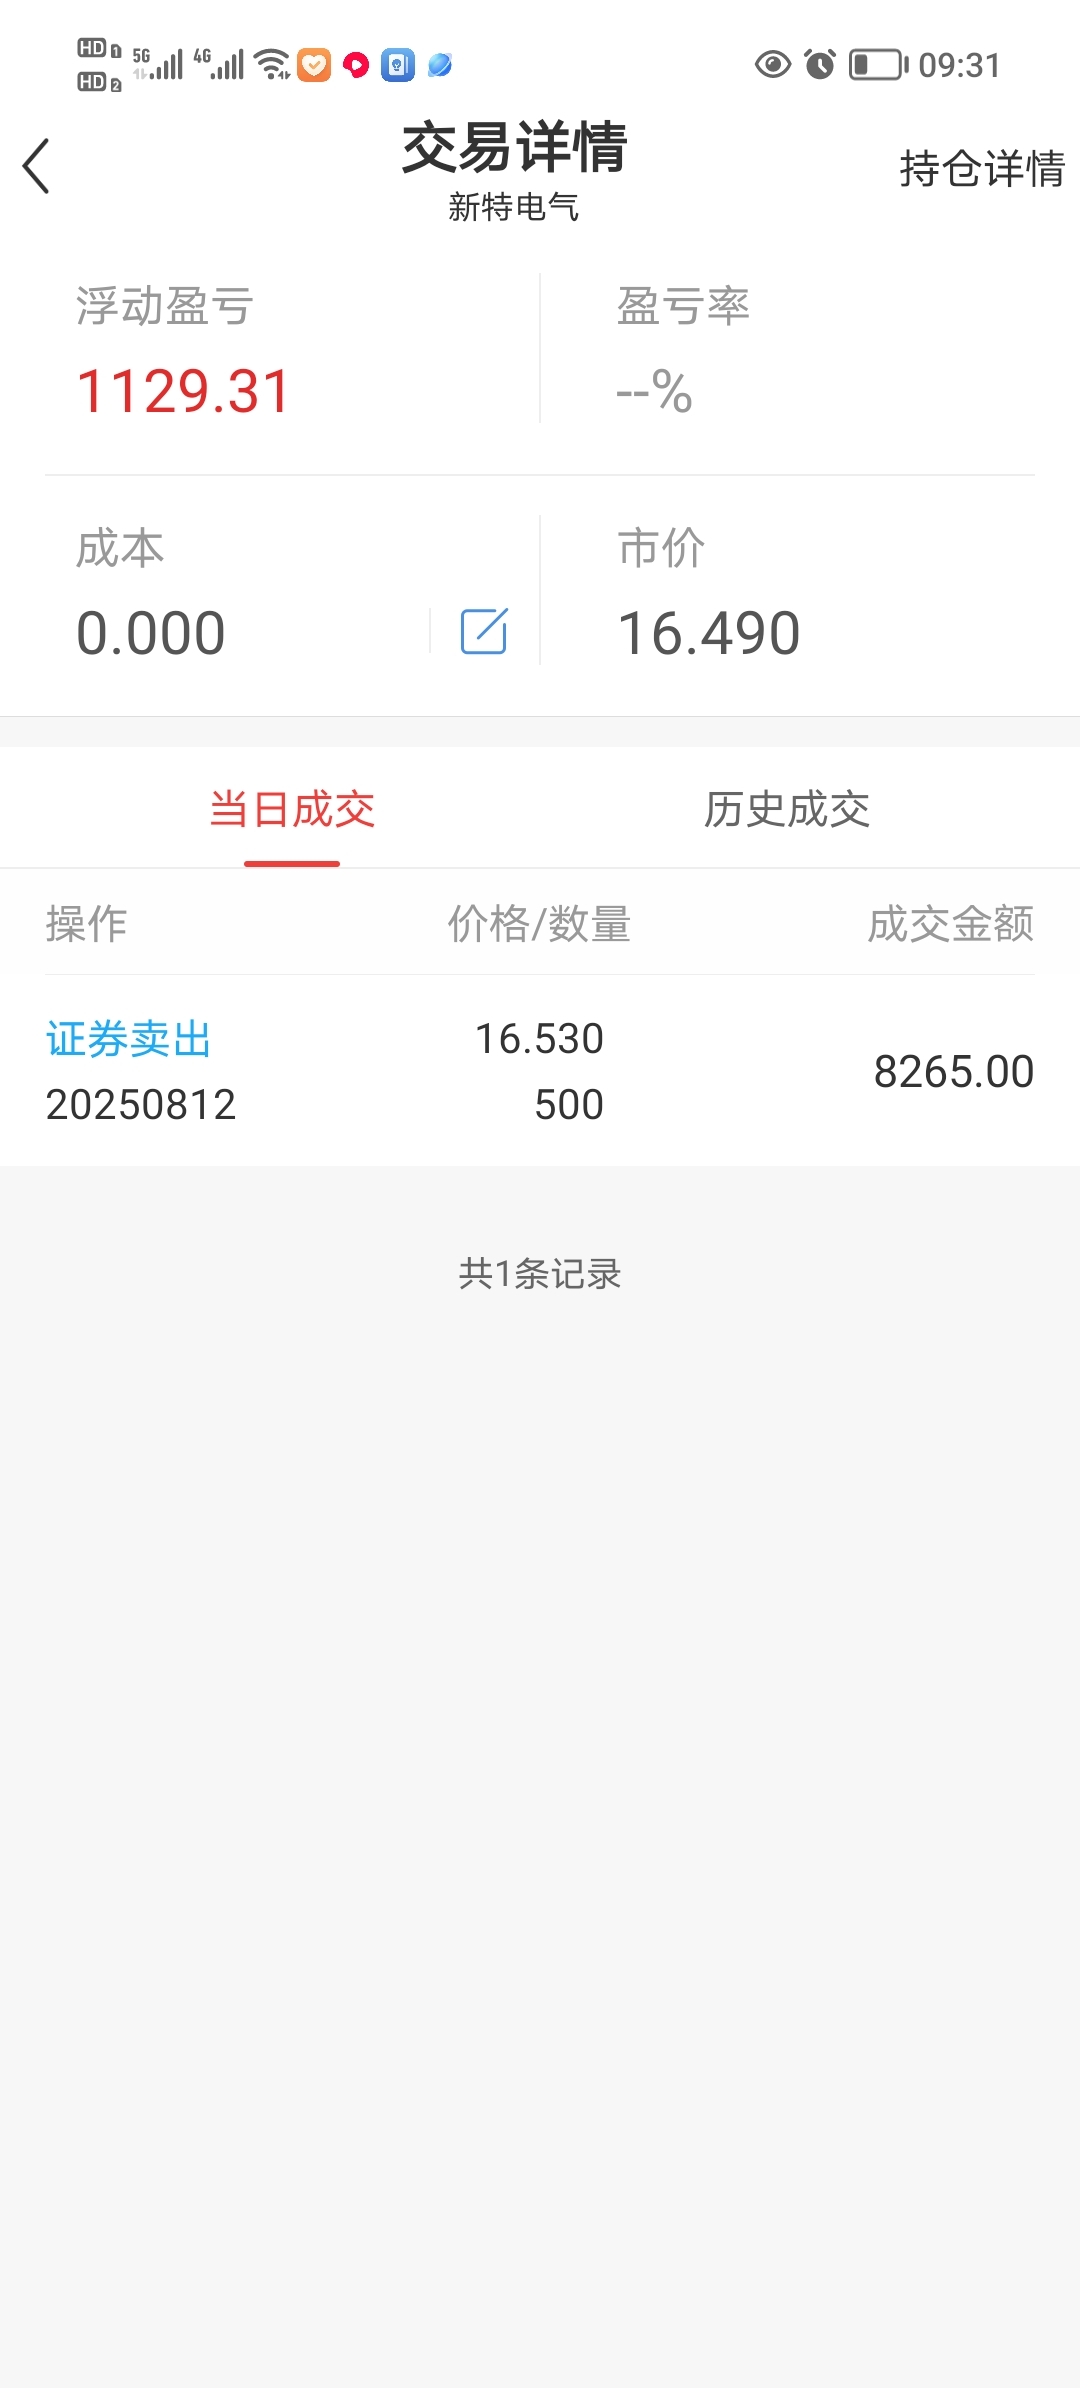Viewport: 1080px width, 2388px height.
Task: Tap the alarm clock status icon
Action: (x=820, y=65)
